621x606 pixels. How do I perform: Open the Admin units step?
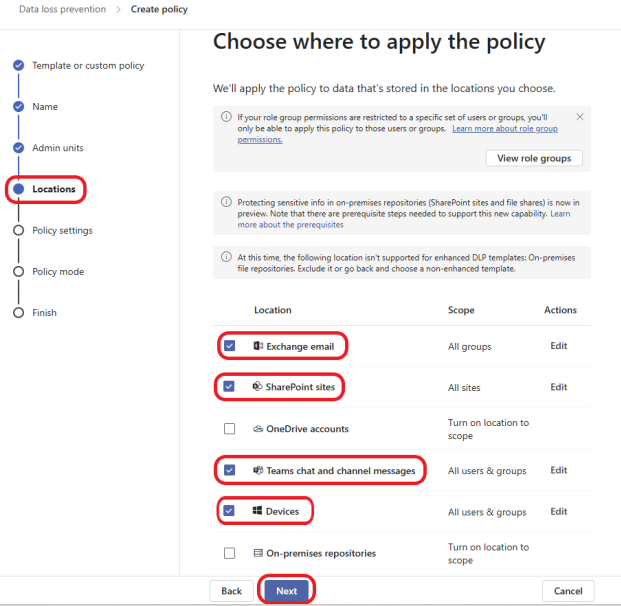58,148
